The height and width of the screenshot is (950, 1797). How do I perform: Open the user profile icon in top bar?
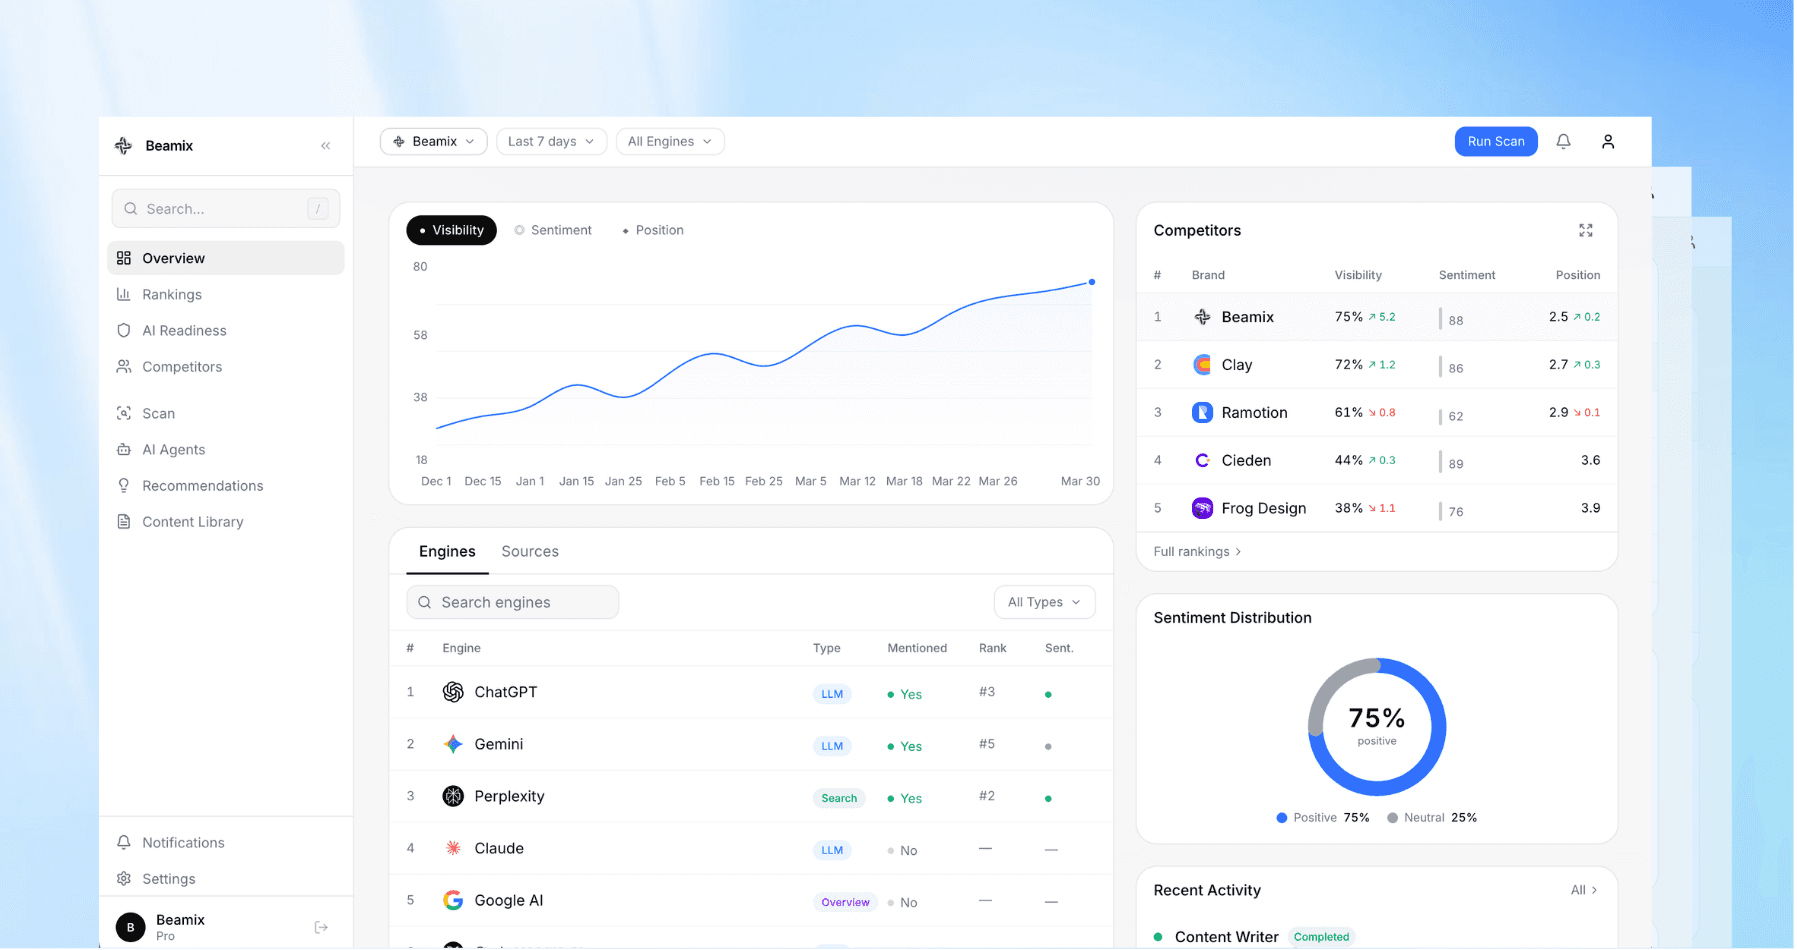point(1610,142)
